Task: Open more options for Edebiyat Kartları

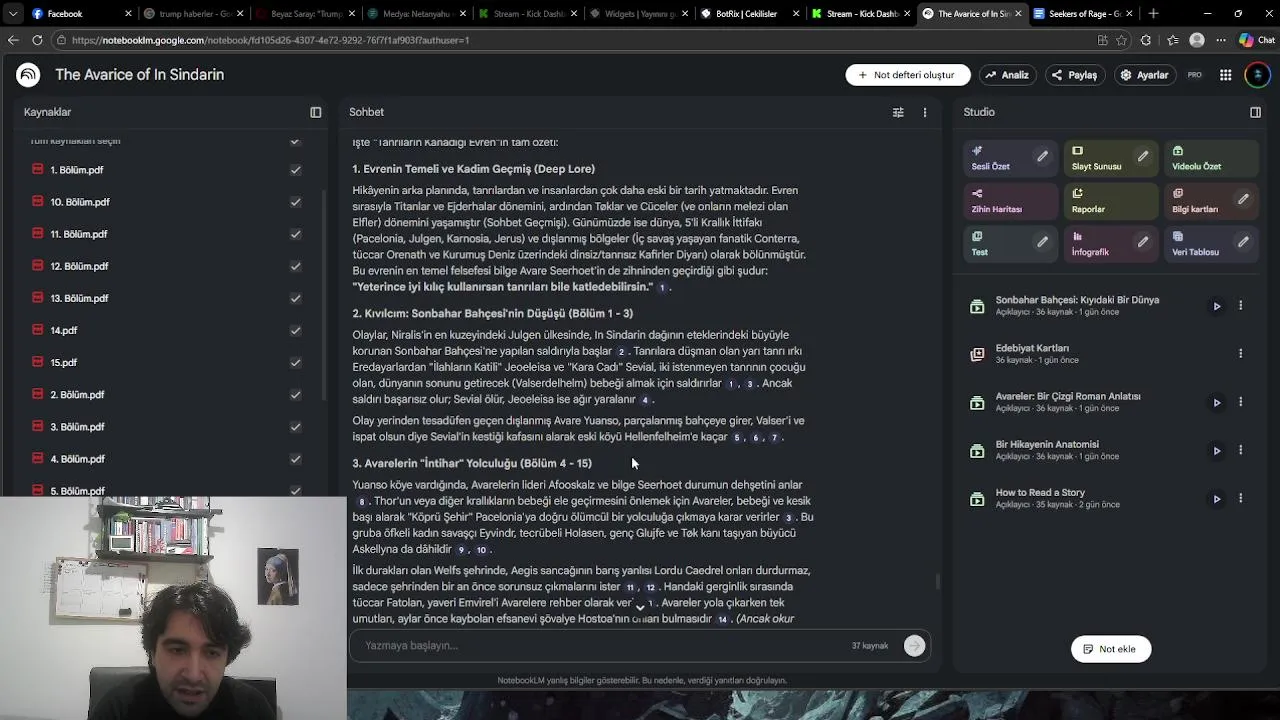Action: point(1241,354)
